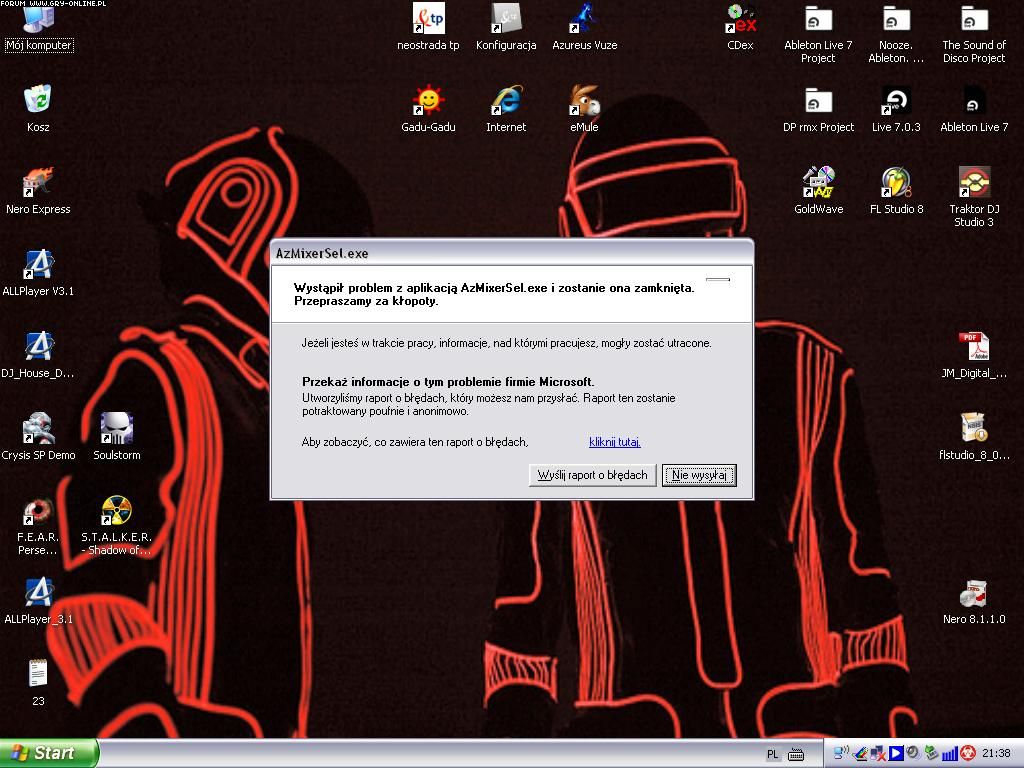Viewport: 1024px width, 768px height.
Task: Click the AzMixerSel.exe dialog title bar
Action: pyautogui.click(x=512, y=253)
